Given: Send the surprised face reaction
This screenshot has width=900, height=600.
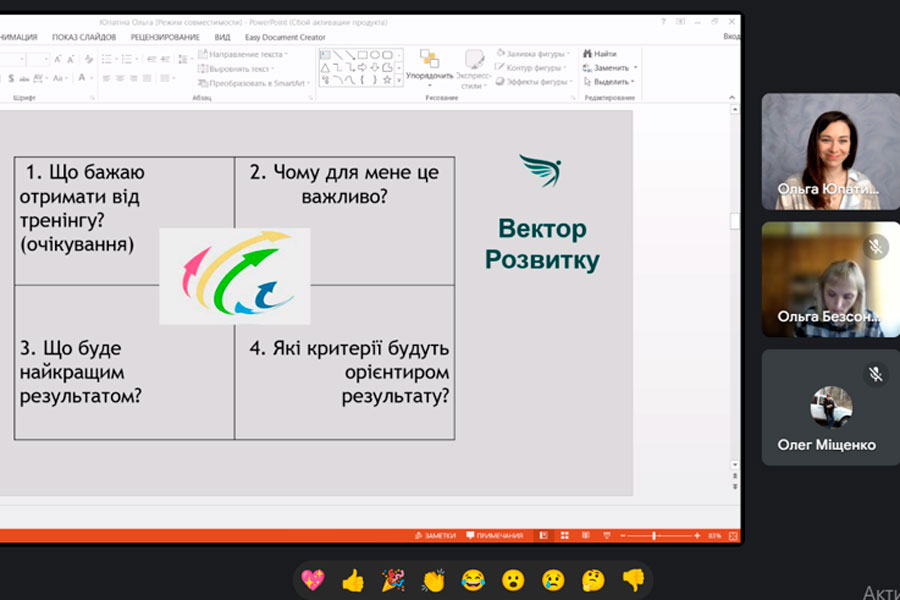Looking at the screenshot, I should 513,580.
